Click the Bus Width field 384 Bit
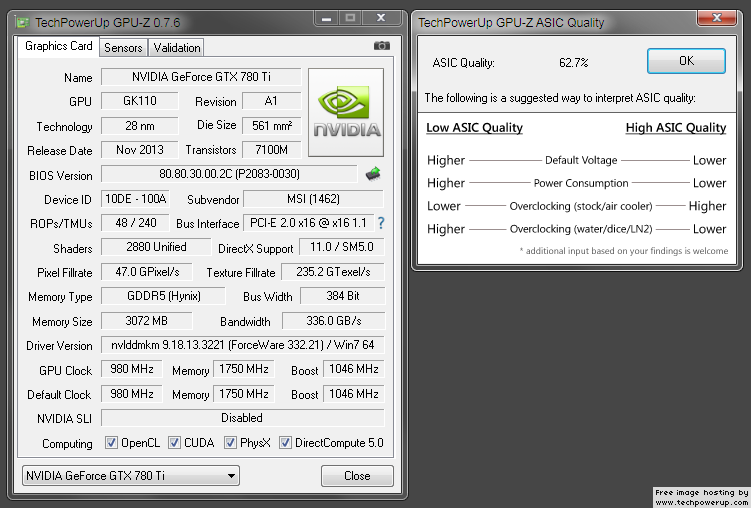751x508 pixels. [342, 296]
